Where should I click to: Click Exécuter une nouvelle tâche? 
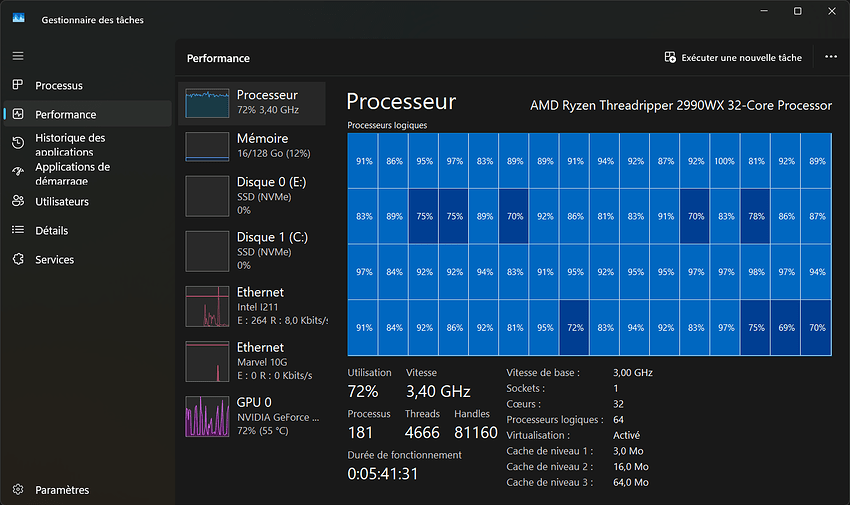pyautogui.click(x=733, y=57)
